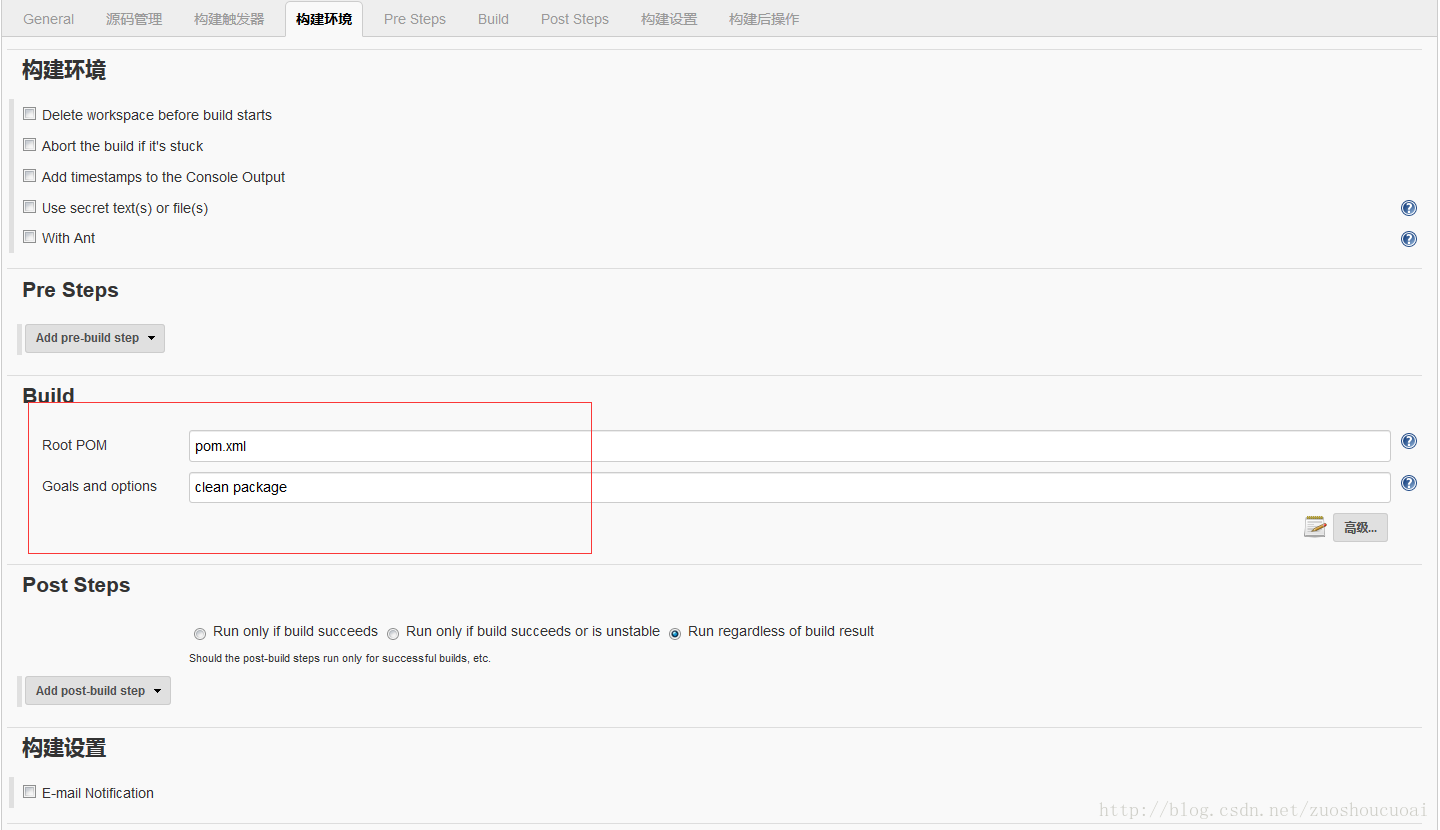This screenshot has height=830, width=1440.
Task: Open the Build tab
Action: tap(493, 19)
